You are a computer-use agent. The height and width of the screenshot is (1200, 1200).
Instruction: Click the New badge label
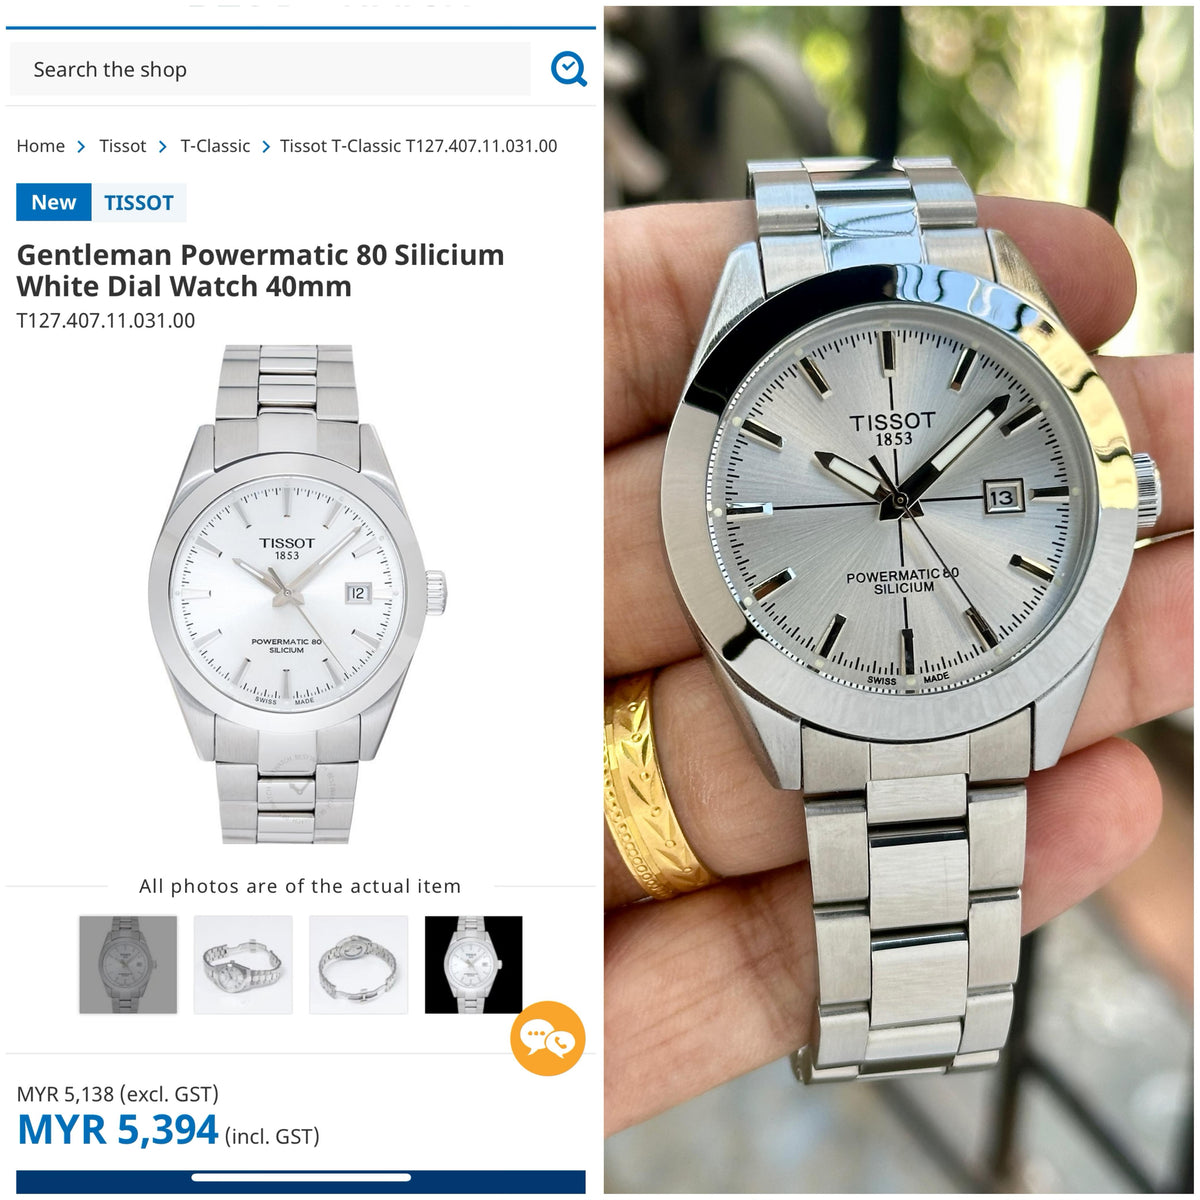(x=54, y=202)
